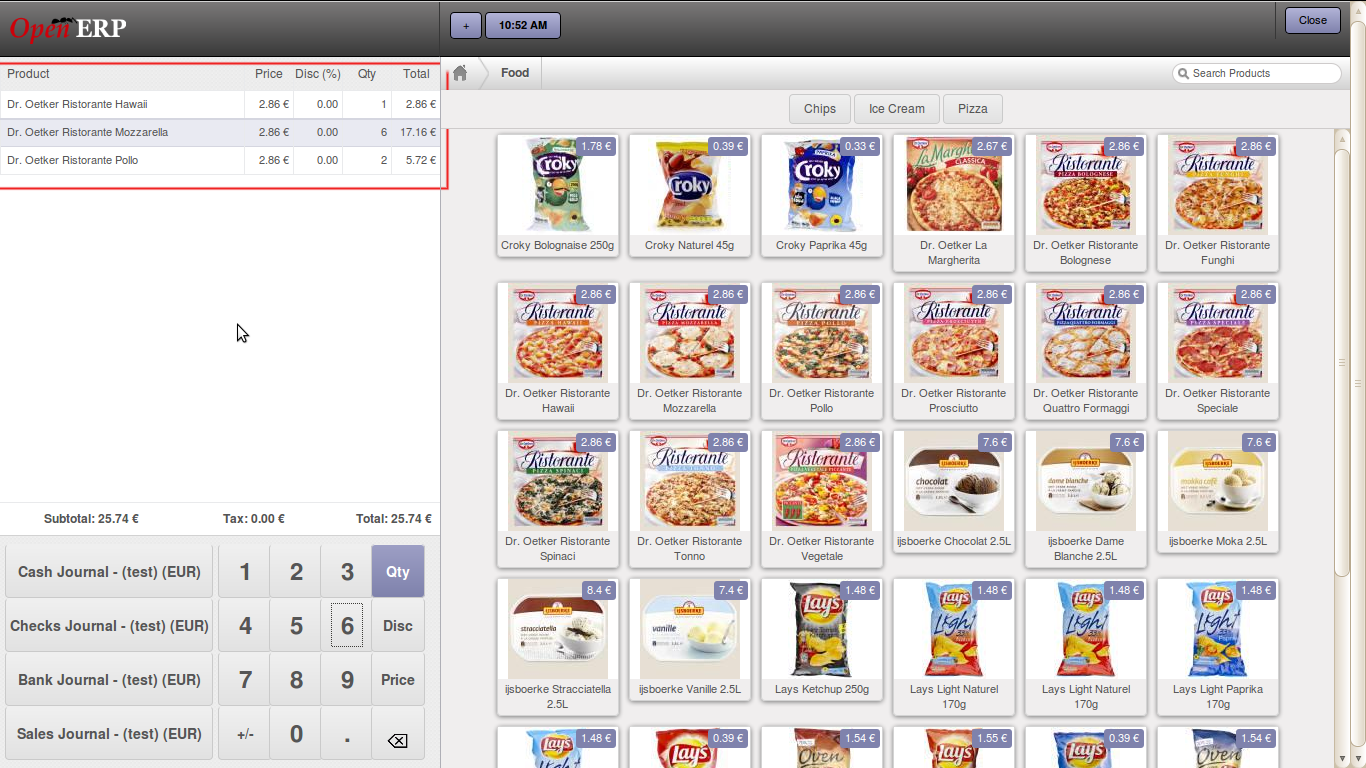Add Ristorante Pollo product tile
1366x768 pixels.
click(x=822, y=351)
